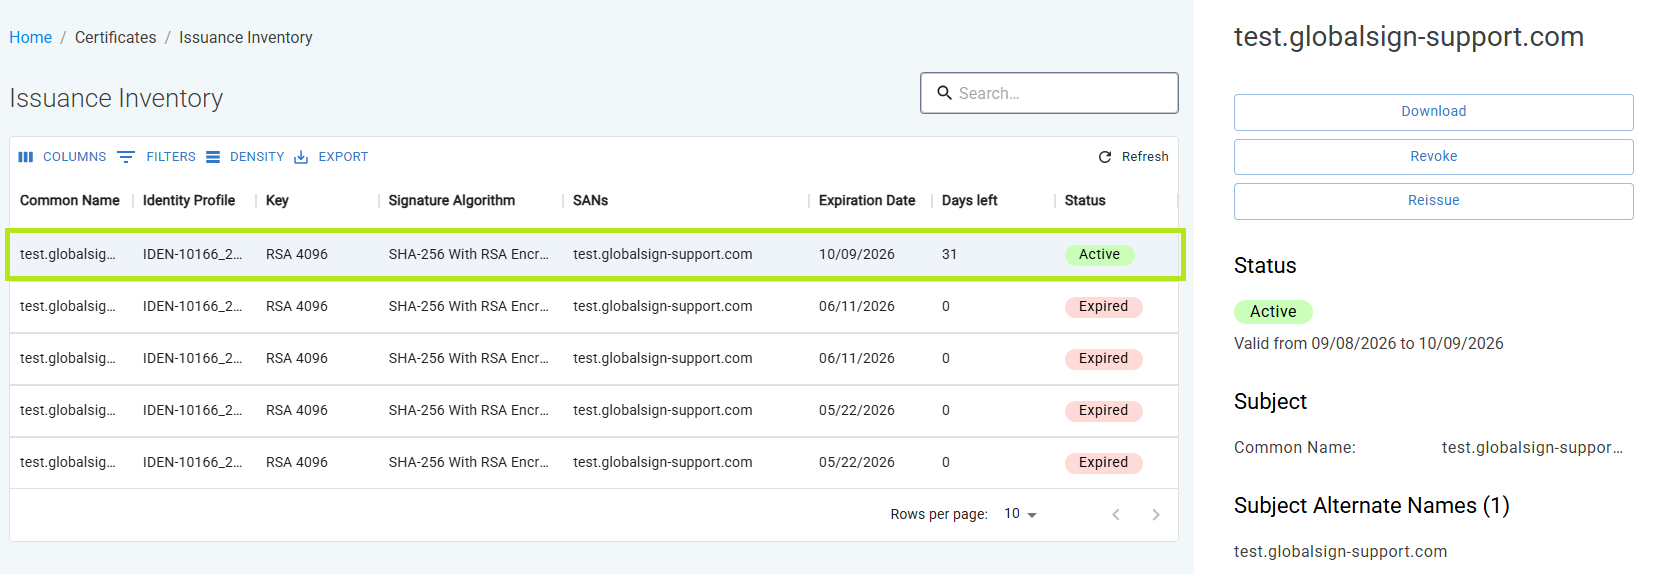Go to next page arrow
Viewport: 1672px width, 574px height.
(x=1156, y=514)
